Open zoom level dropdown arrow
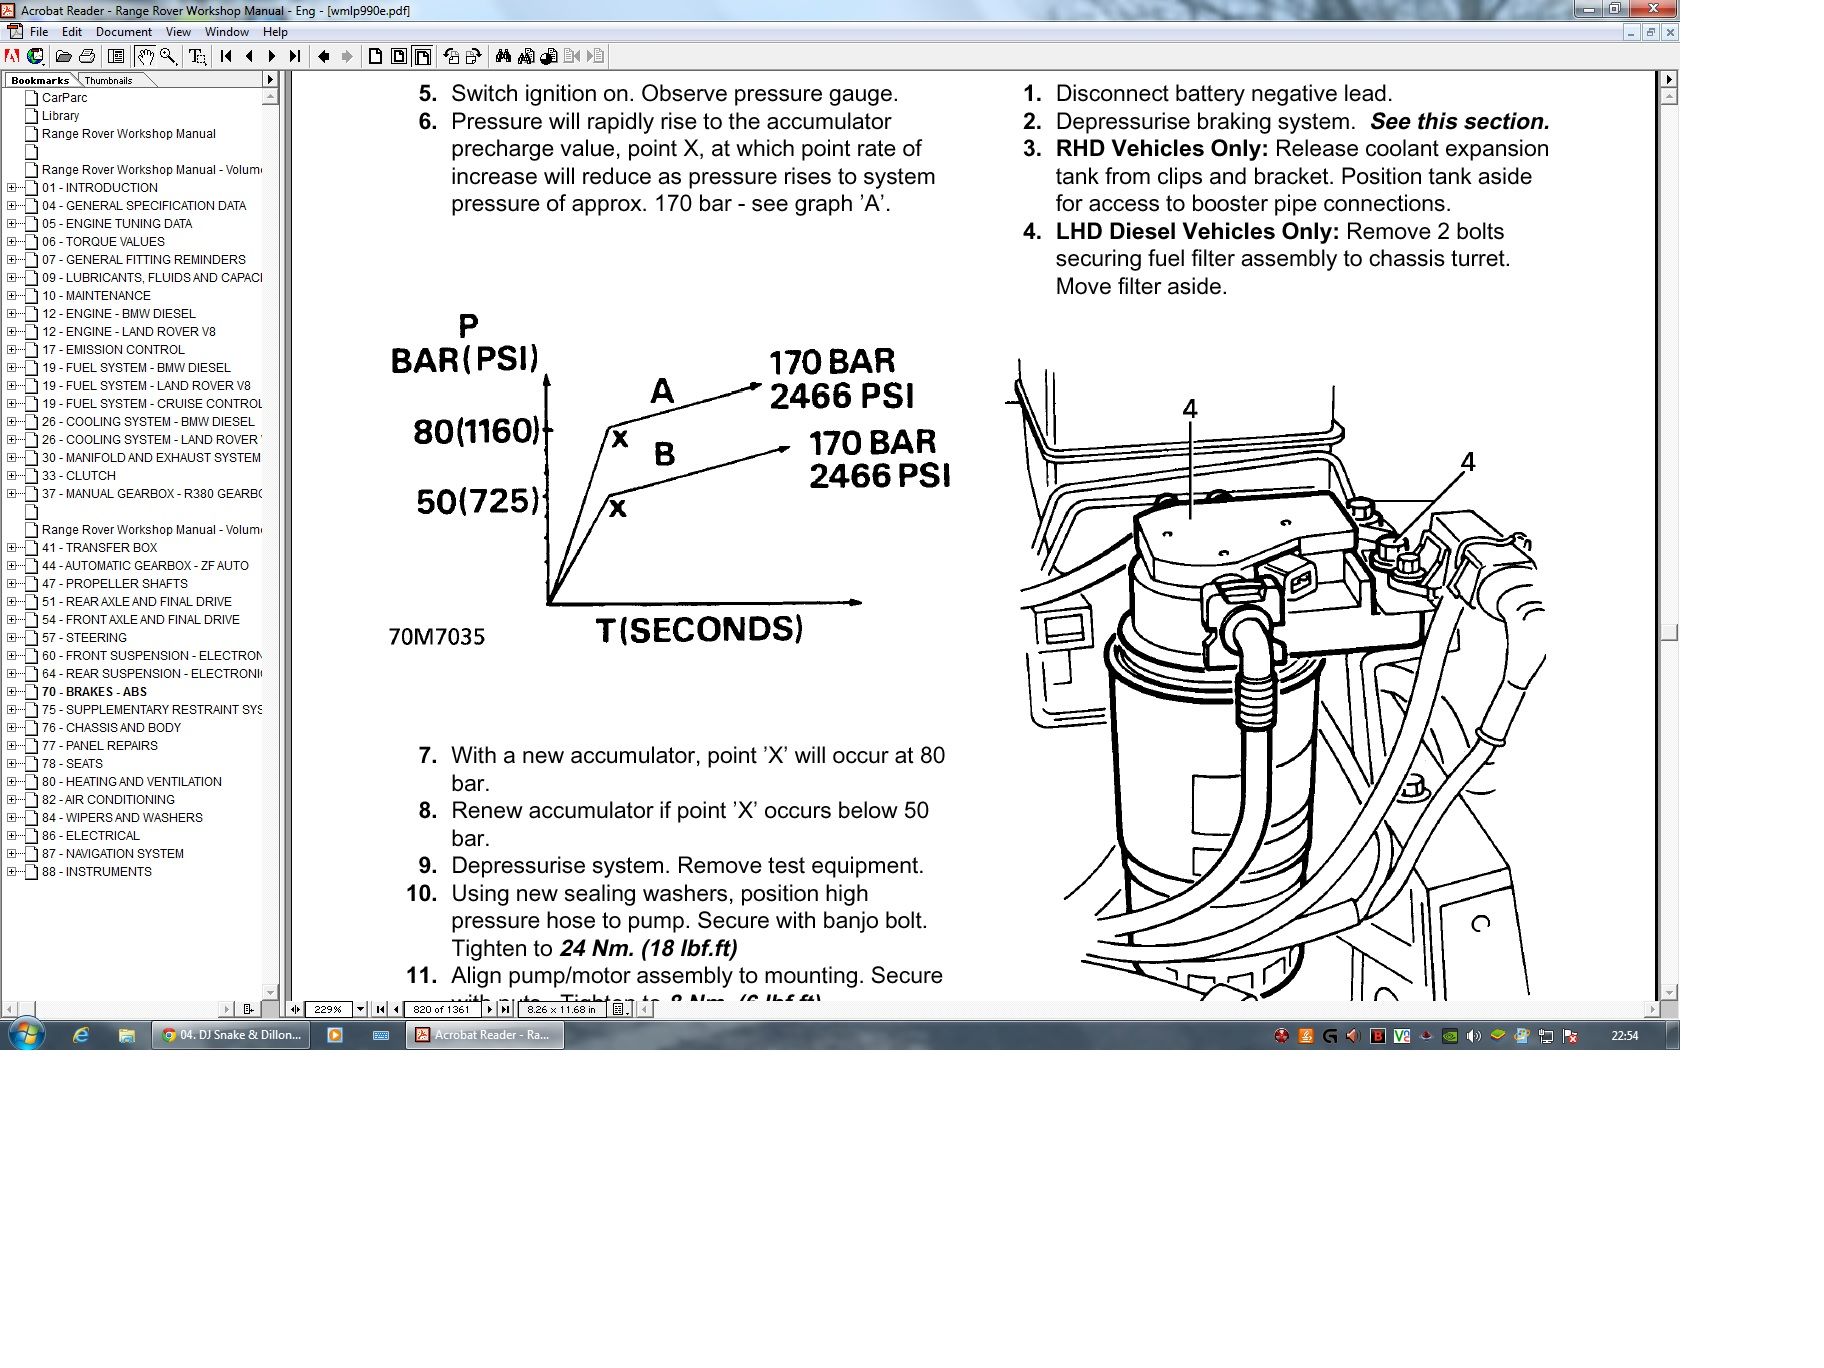Screen dimensions: 1824x1368 [360, 1010]
